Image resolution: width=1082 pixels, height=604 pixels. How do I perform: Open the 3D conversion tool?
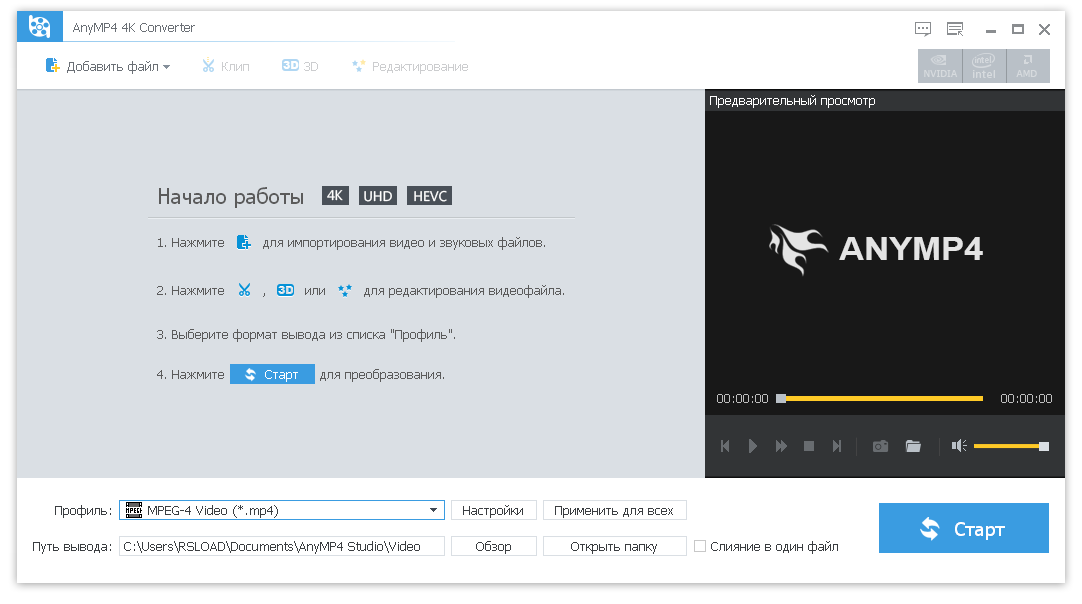[x=299, y=65]
